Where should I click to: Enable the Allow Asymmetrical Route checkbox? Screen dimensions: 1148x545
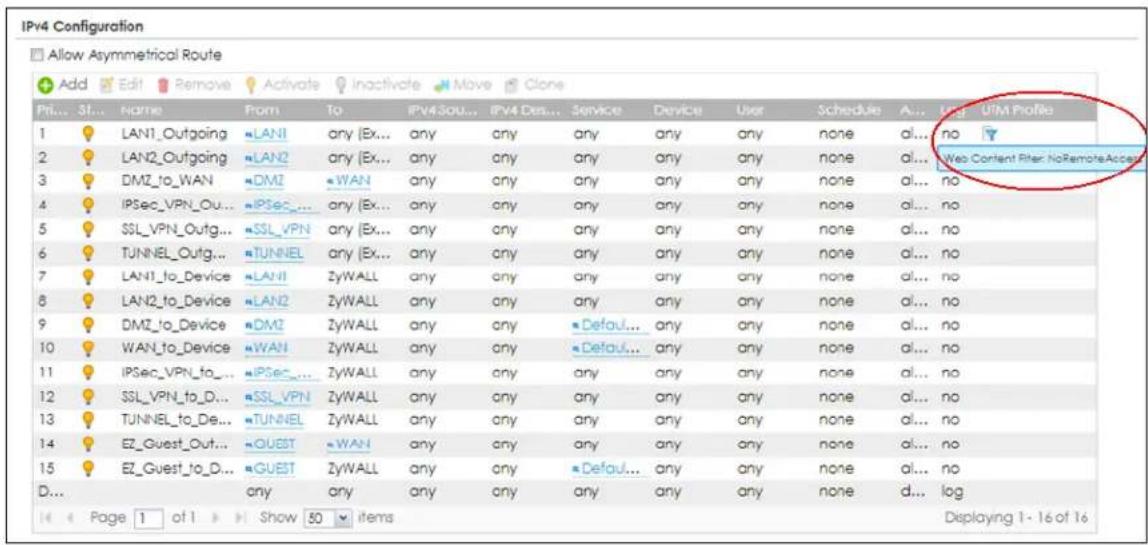[x=37, y=56]
